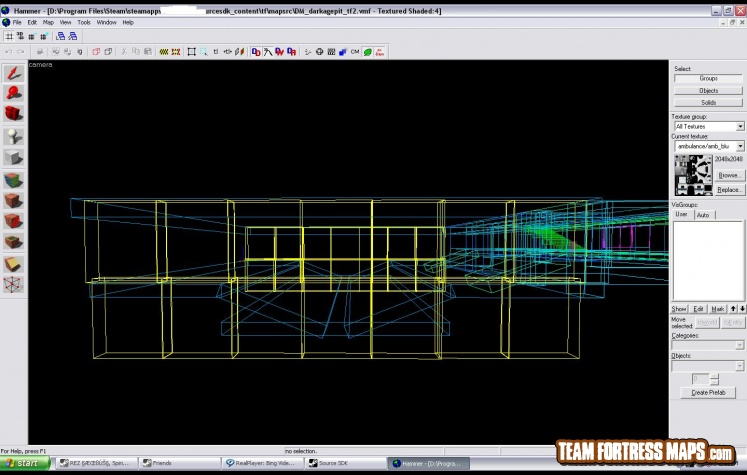Click the Paste toolbar icon
This screenshot has height=475, width=747.
(x=148, y=52)
